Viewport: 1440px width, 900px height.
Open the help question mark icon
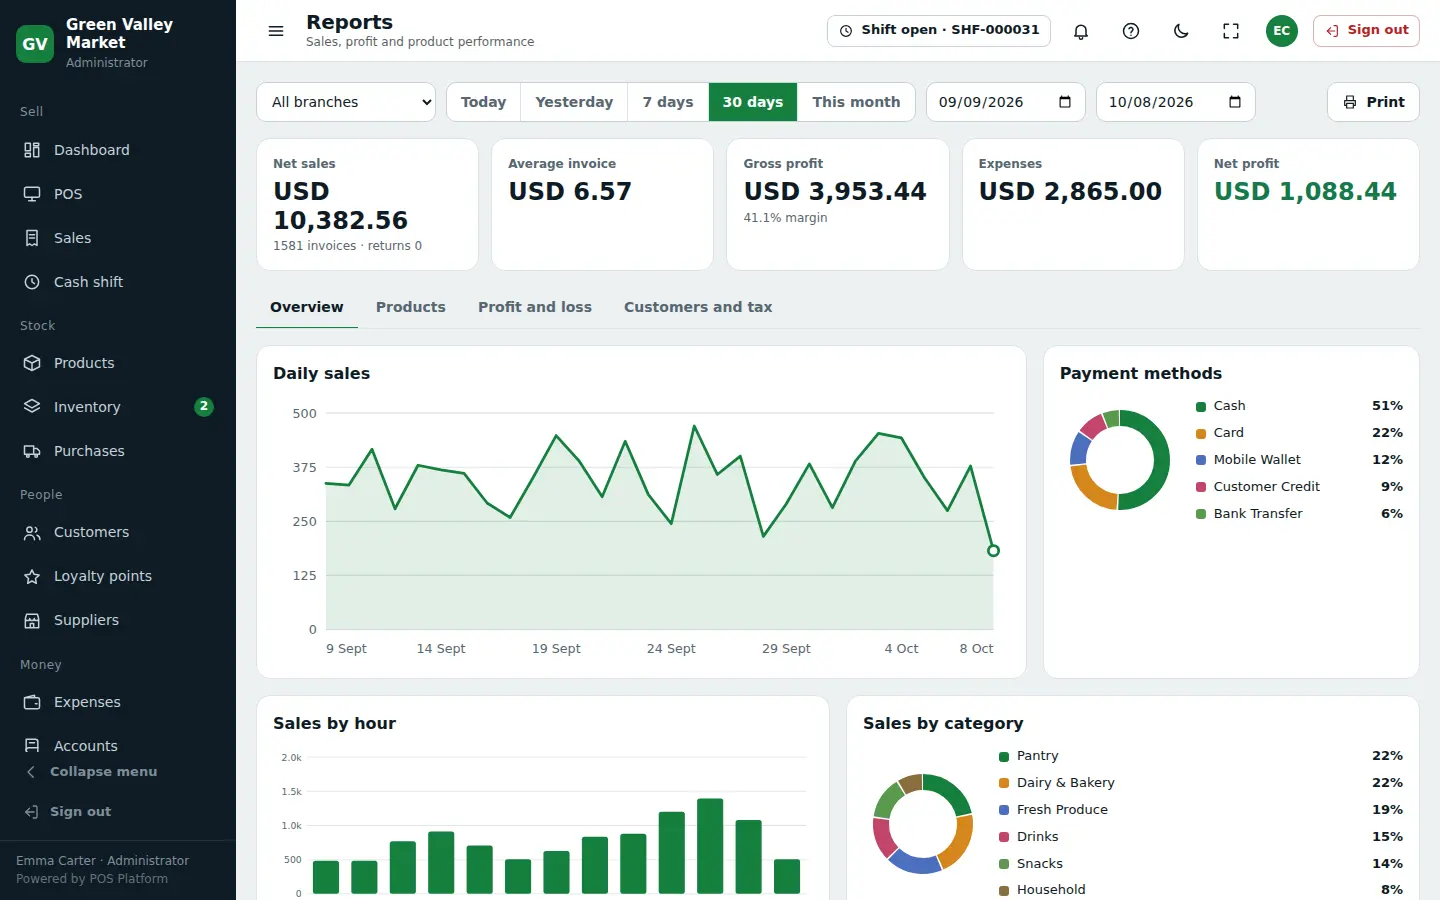[x=1131, y=31]
